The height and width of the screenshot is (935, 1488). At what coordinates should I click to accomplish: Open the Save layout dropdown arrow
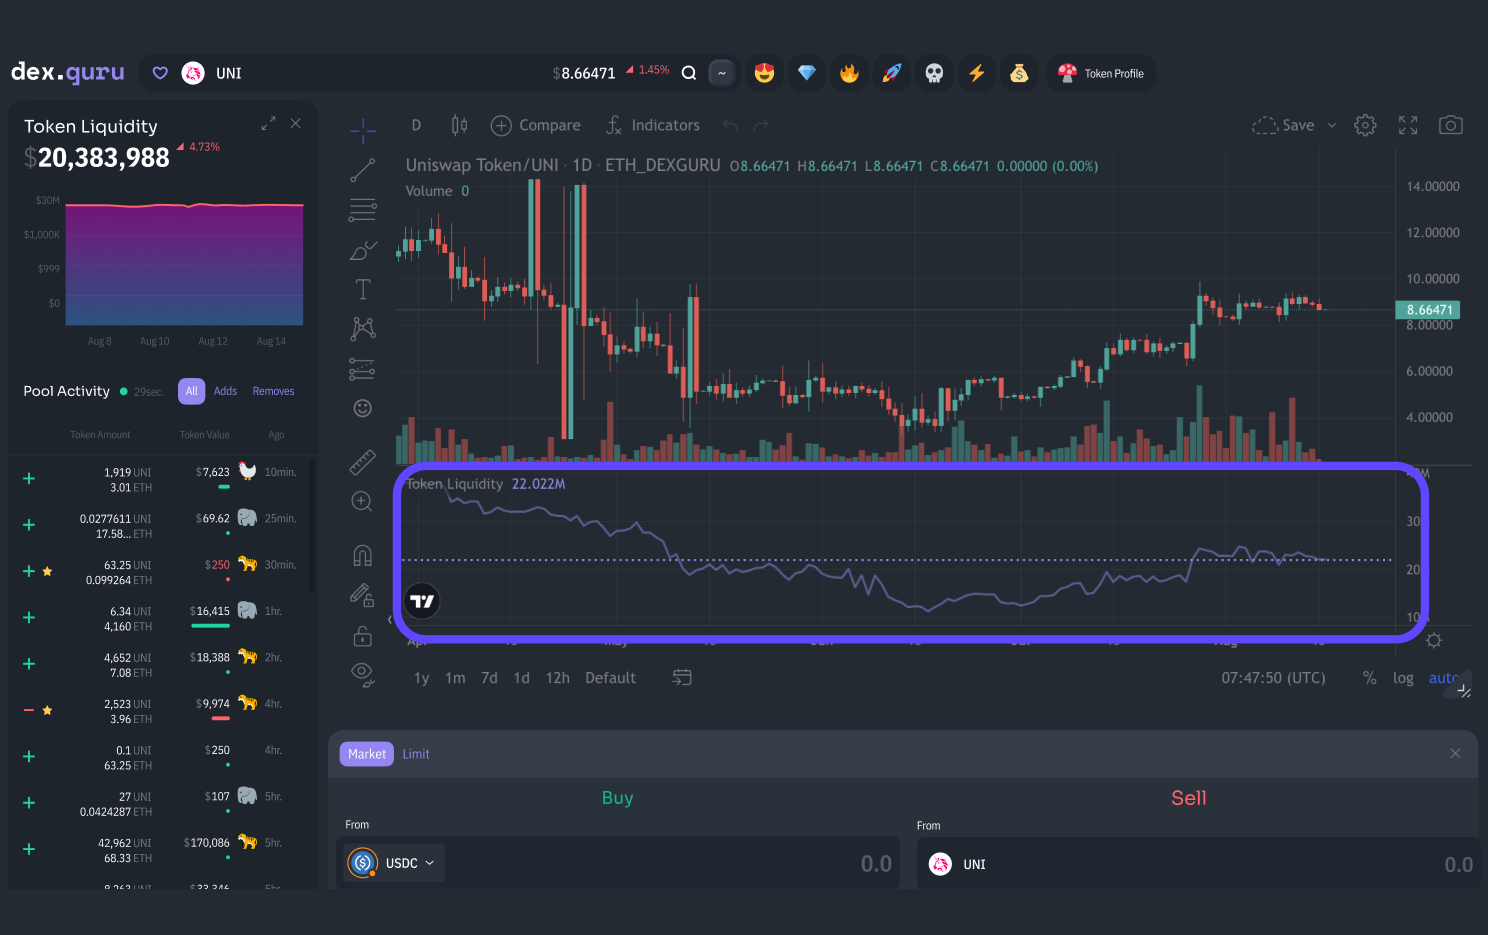coord(1332,126)
